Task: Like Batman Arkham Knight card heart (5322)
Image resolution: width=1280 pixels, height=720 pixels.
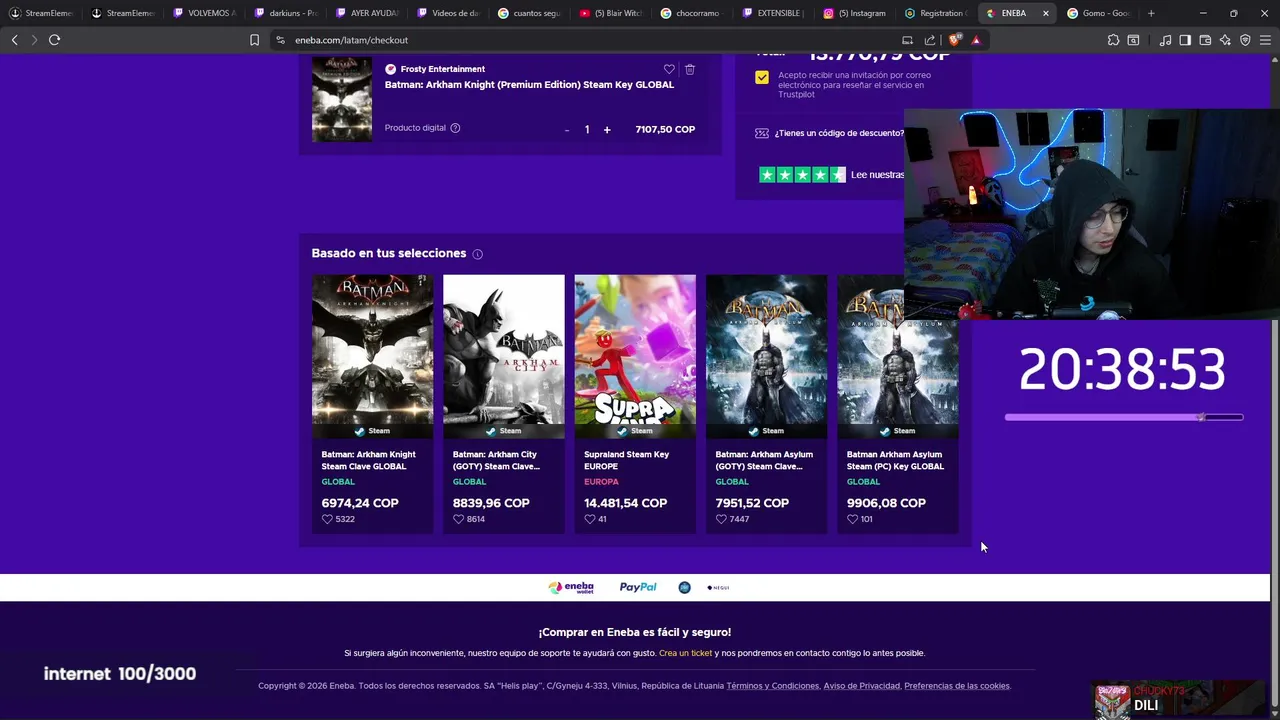Action: coord(327,519)
